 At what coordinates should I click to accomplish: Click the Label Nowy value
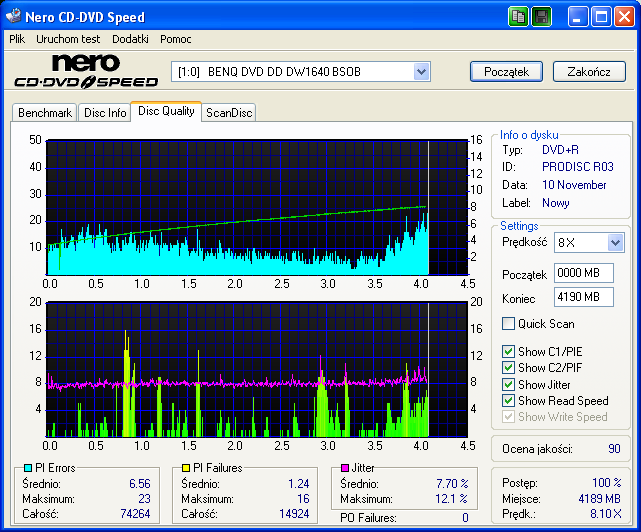pyautogui.click(x=556, y=203)
